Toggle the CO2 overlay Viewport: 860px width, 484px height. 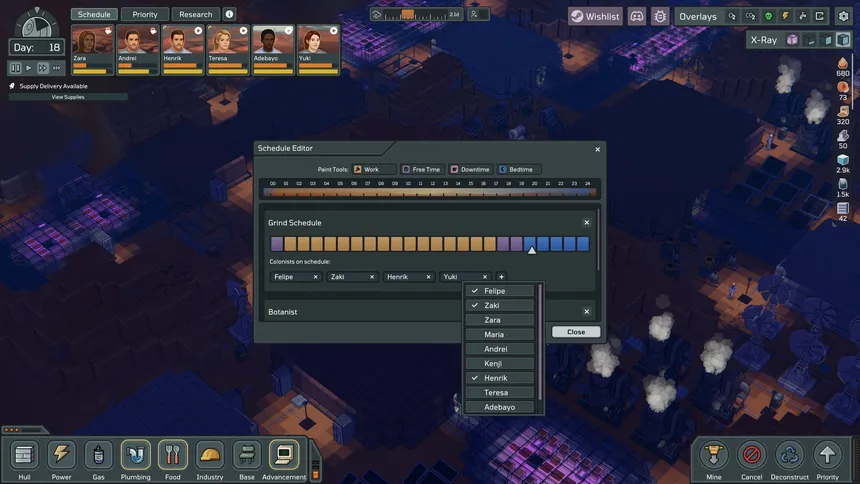tap(750, 16)
